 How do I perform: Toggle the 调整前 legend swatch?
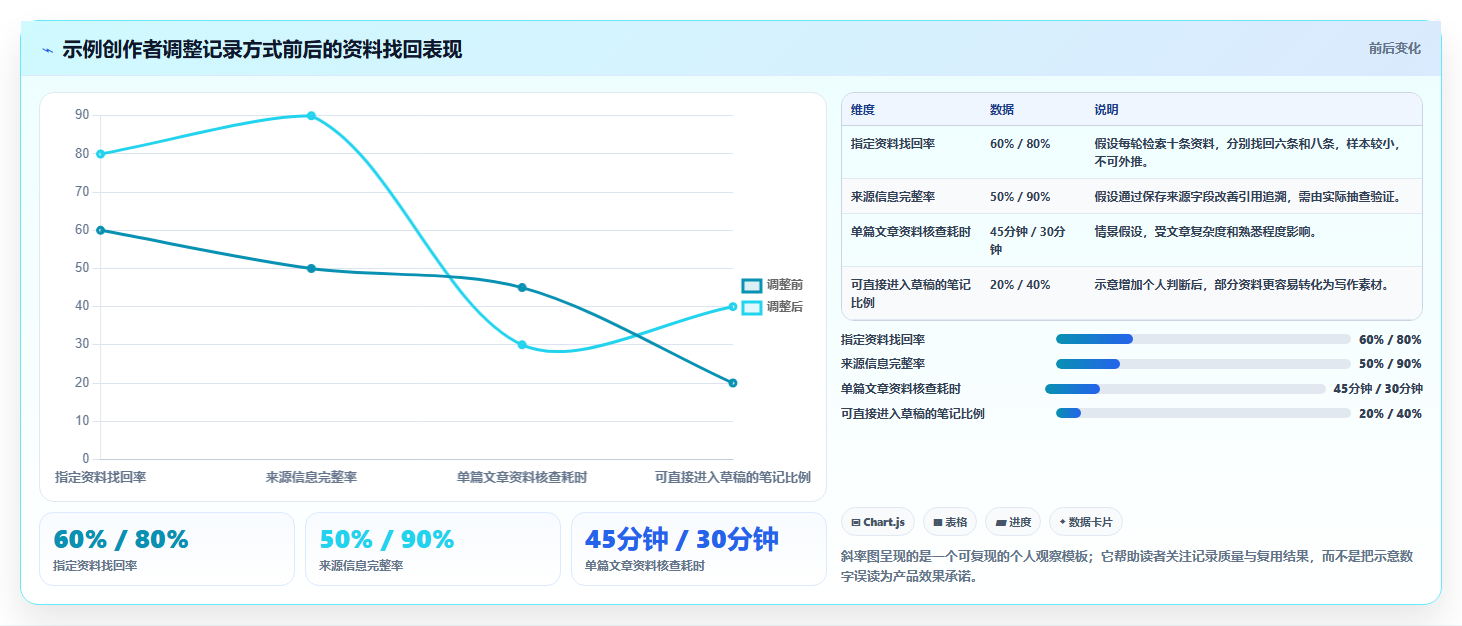click(x=752, y=285)
